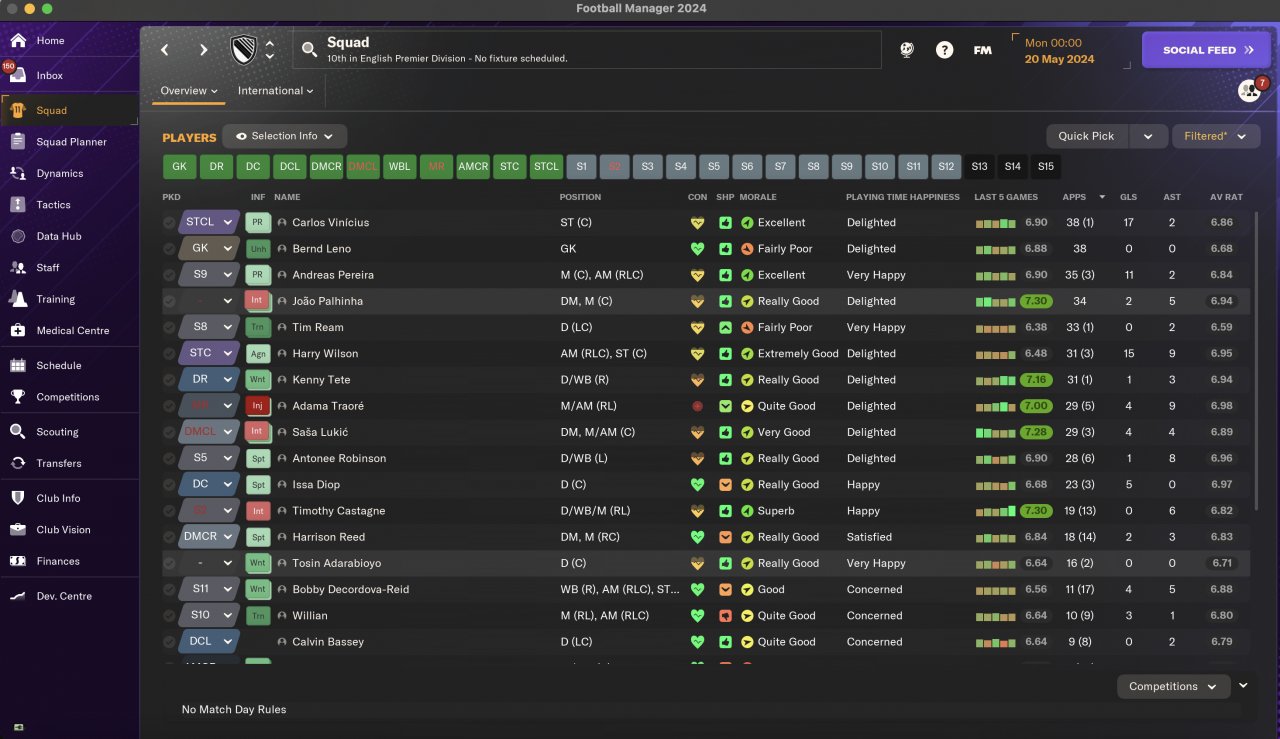Click João Palhinha's last-five-games form bars
The width and height of the screenshot is (1280, 739).
coord(997,301)
